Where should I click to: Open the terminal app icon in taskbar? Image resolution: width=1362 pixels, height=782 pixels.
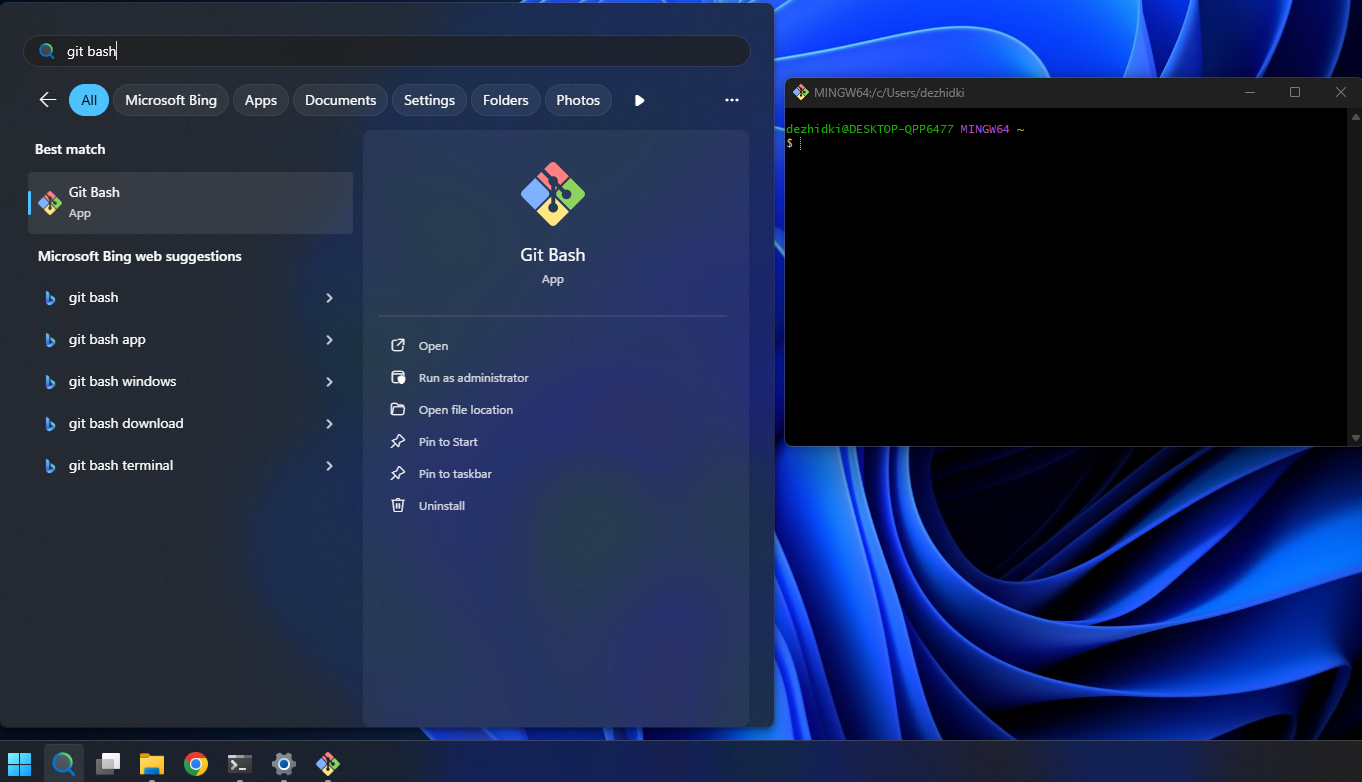[x=240, y=764]
